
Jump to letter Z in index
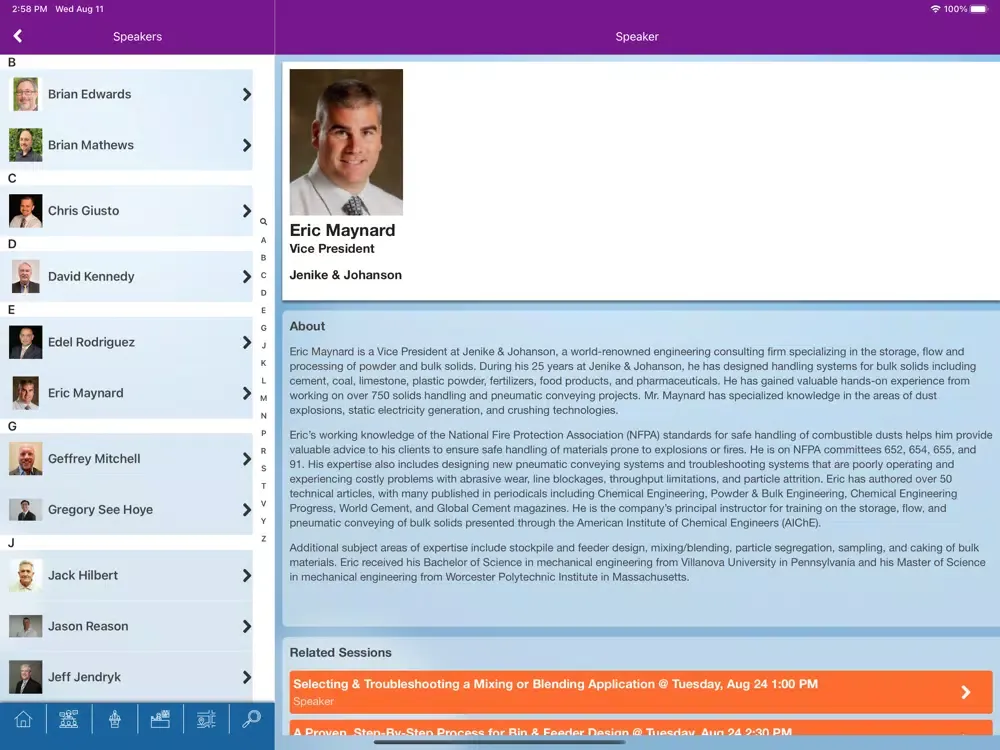click(x=263, y=539)
